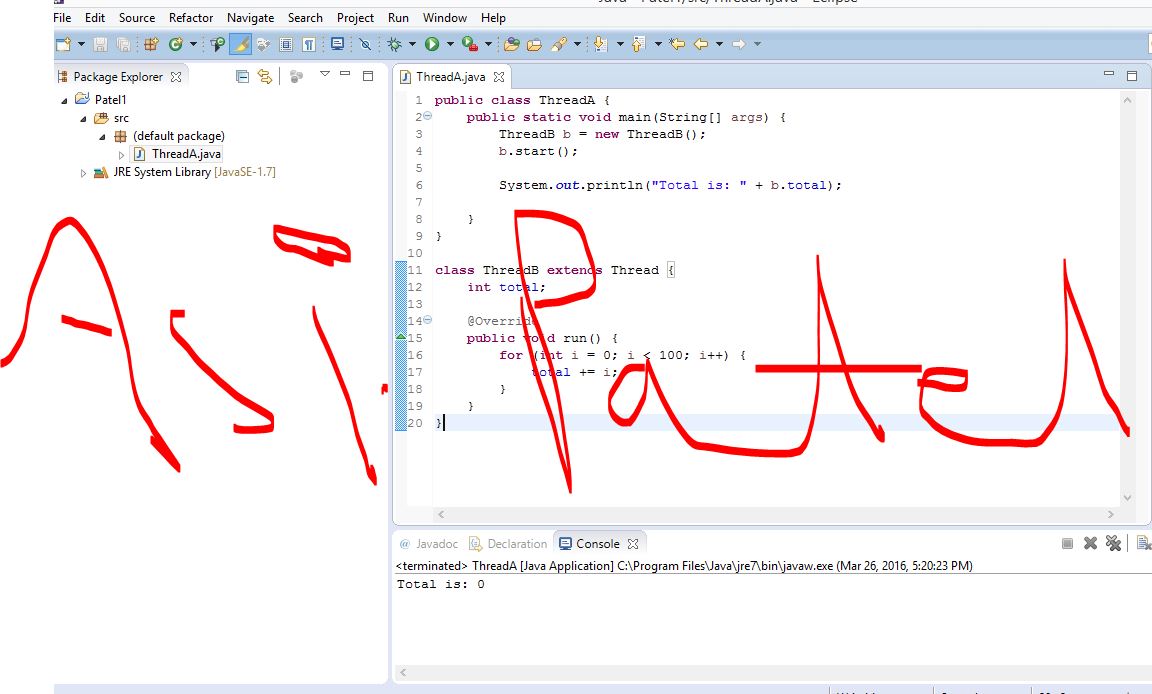
Task: Click the New Java Package icon
Action: [151, 45]
